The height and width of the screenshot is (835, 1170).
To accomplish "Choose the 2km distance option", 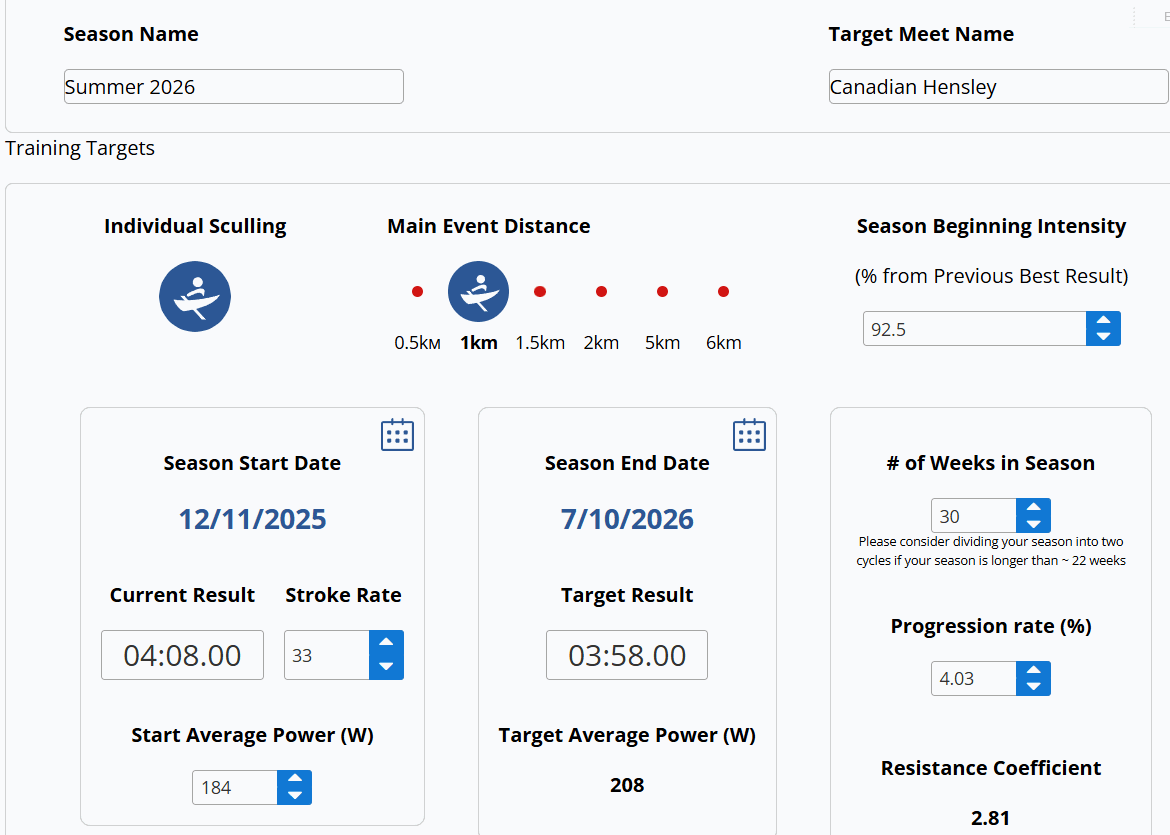I will [601, 292].
